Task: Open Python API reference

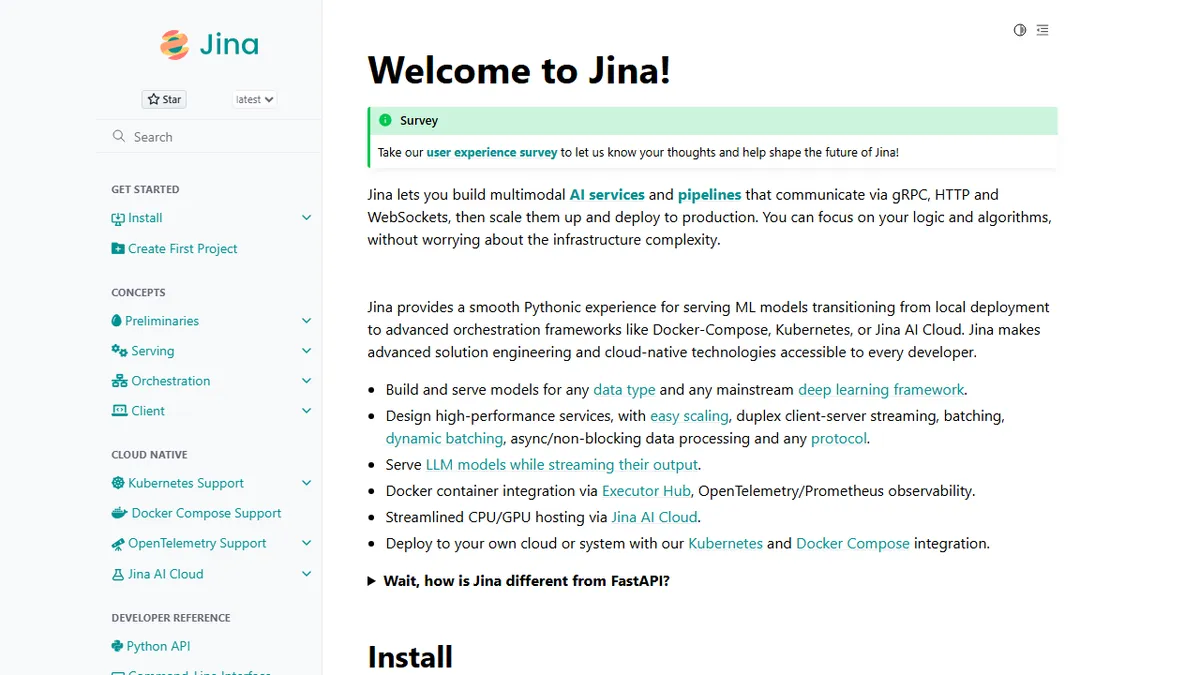Action: [158, 646]
